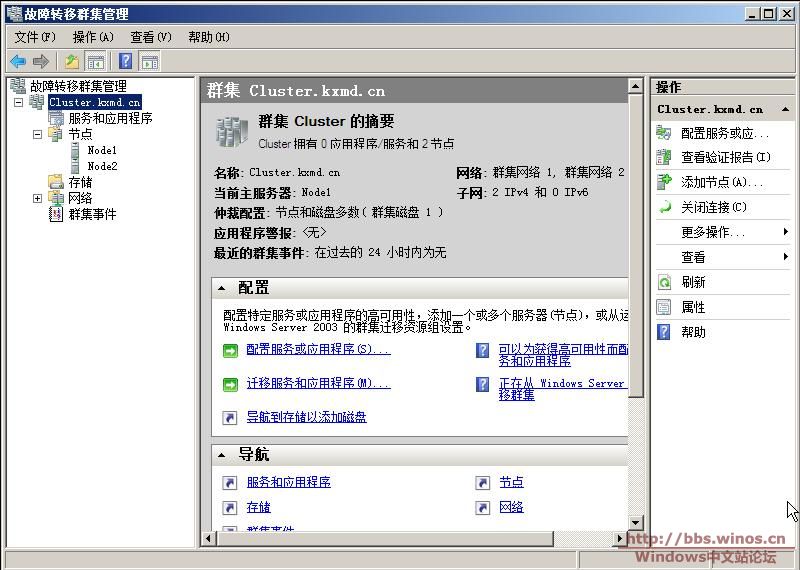Click the 节点 folder icon in tree
This screenshot has height=570, width=800.
(x=56, y=134)
